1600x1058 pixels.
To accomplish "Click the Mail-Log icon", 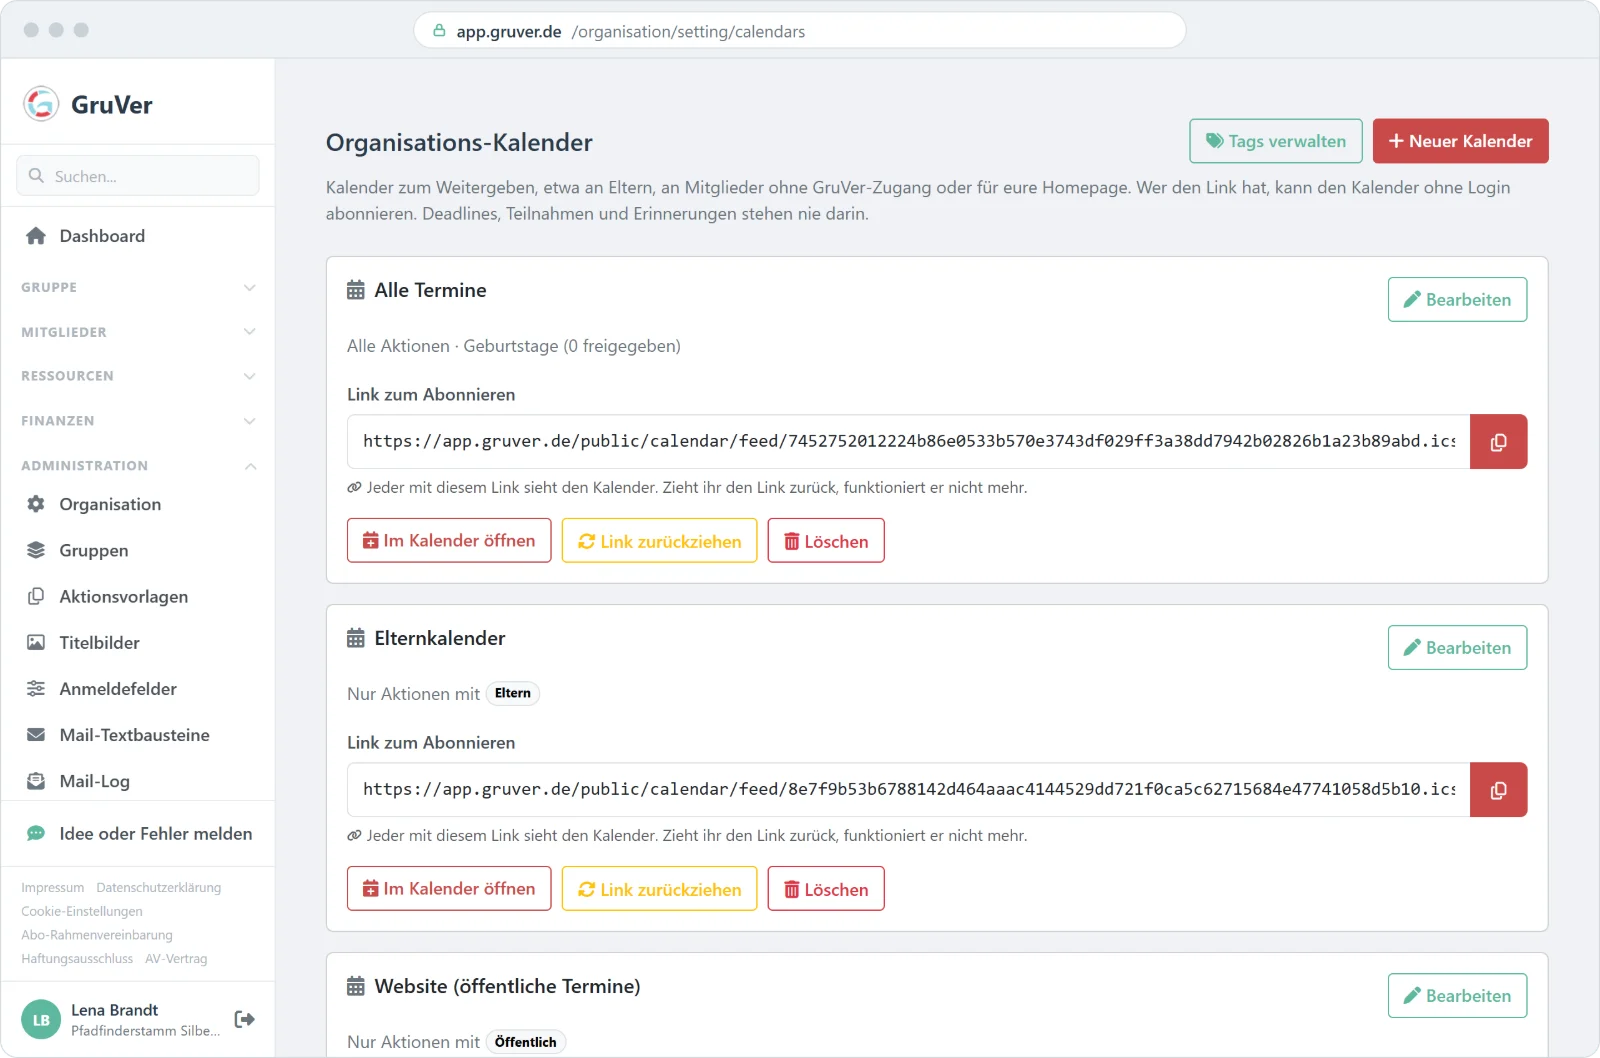I will [x=36, y=781].
